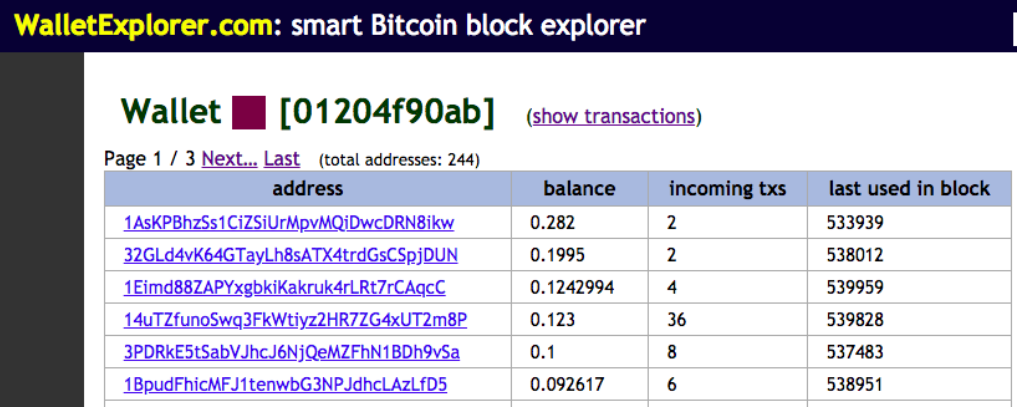Click the incoming txs column header
Image resolution: width=1021 pixels, height=407 pixels.
727,189
